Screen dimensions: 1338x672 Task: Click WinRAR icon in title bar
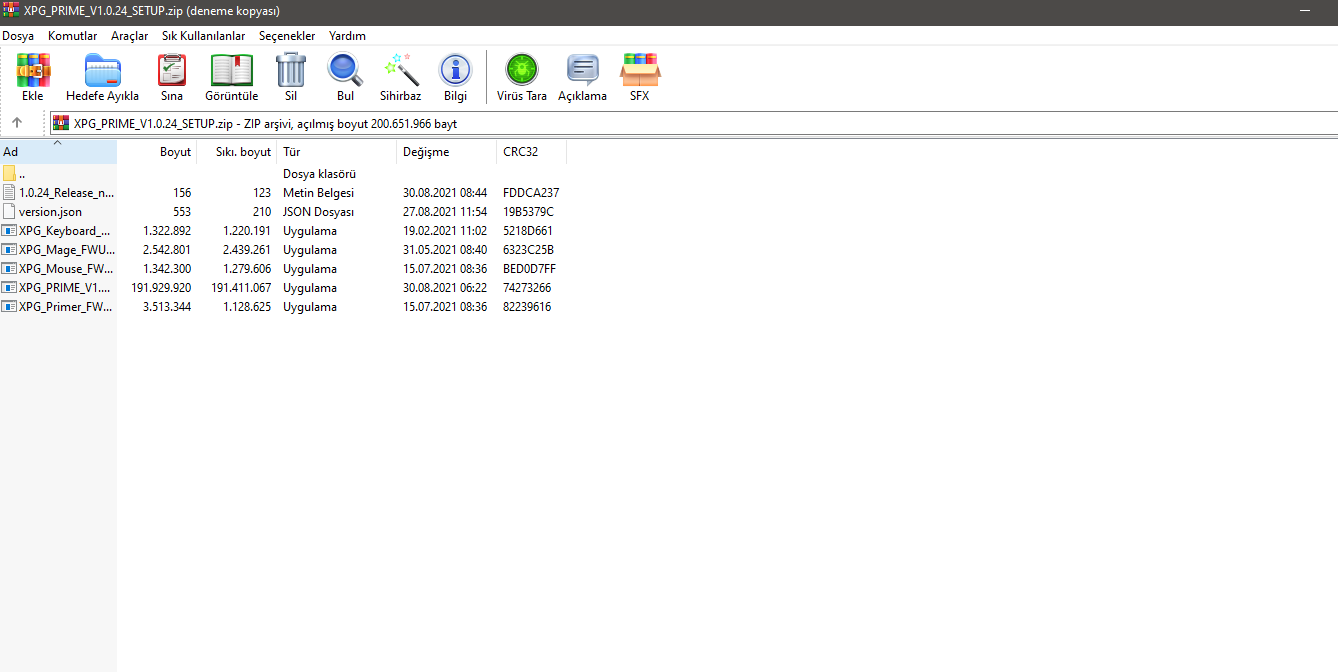click(11, 11)
